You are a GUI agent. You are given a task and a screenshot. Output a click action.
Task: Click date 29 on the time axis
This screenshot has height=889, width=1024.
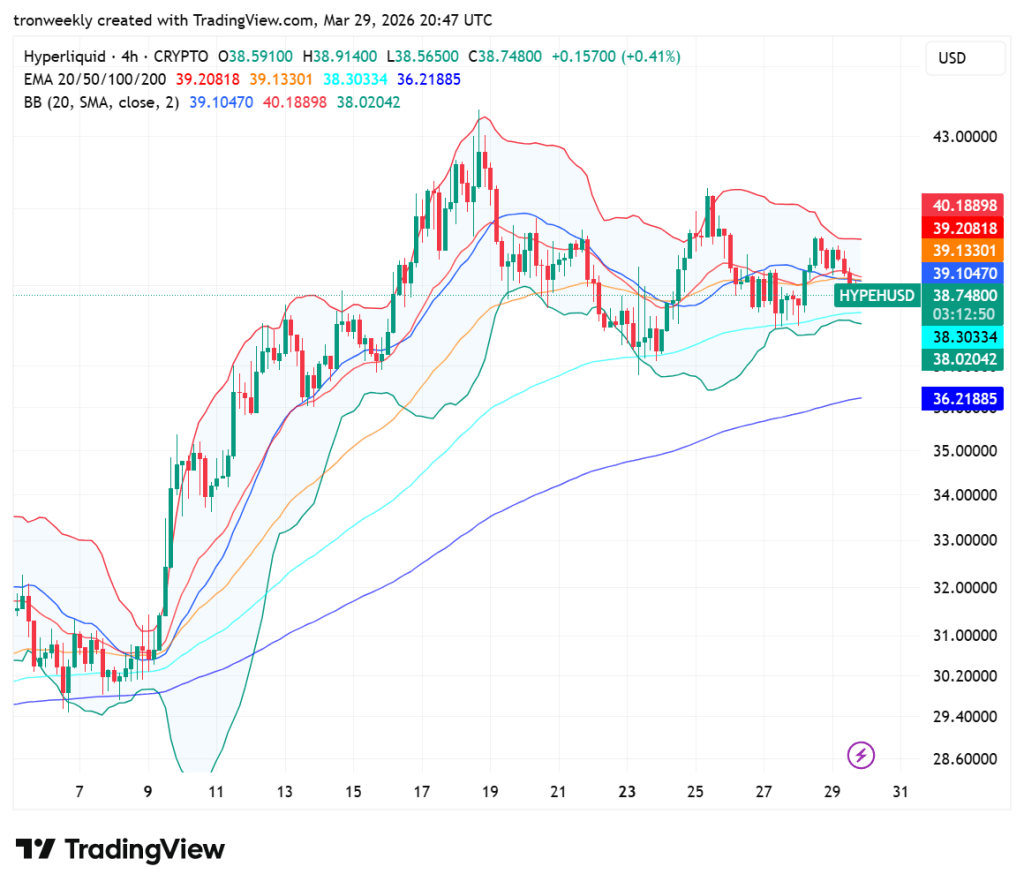[831, 792]
